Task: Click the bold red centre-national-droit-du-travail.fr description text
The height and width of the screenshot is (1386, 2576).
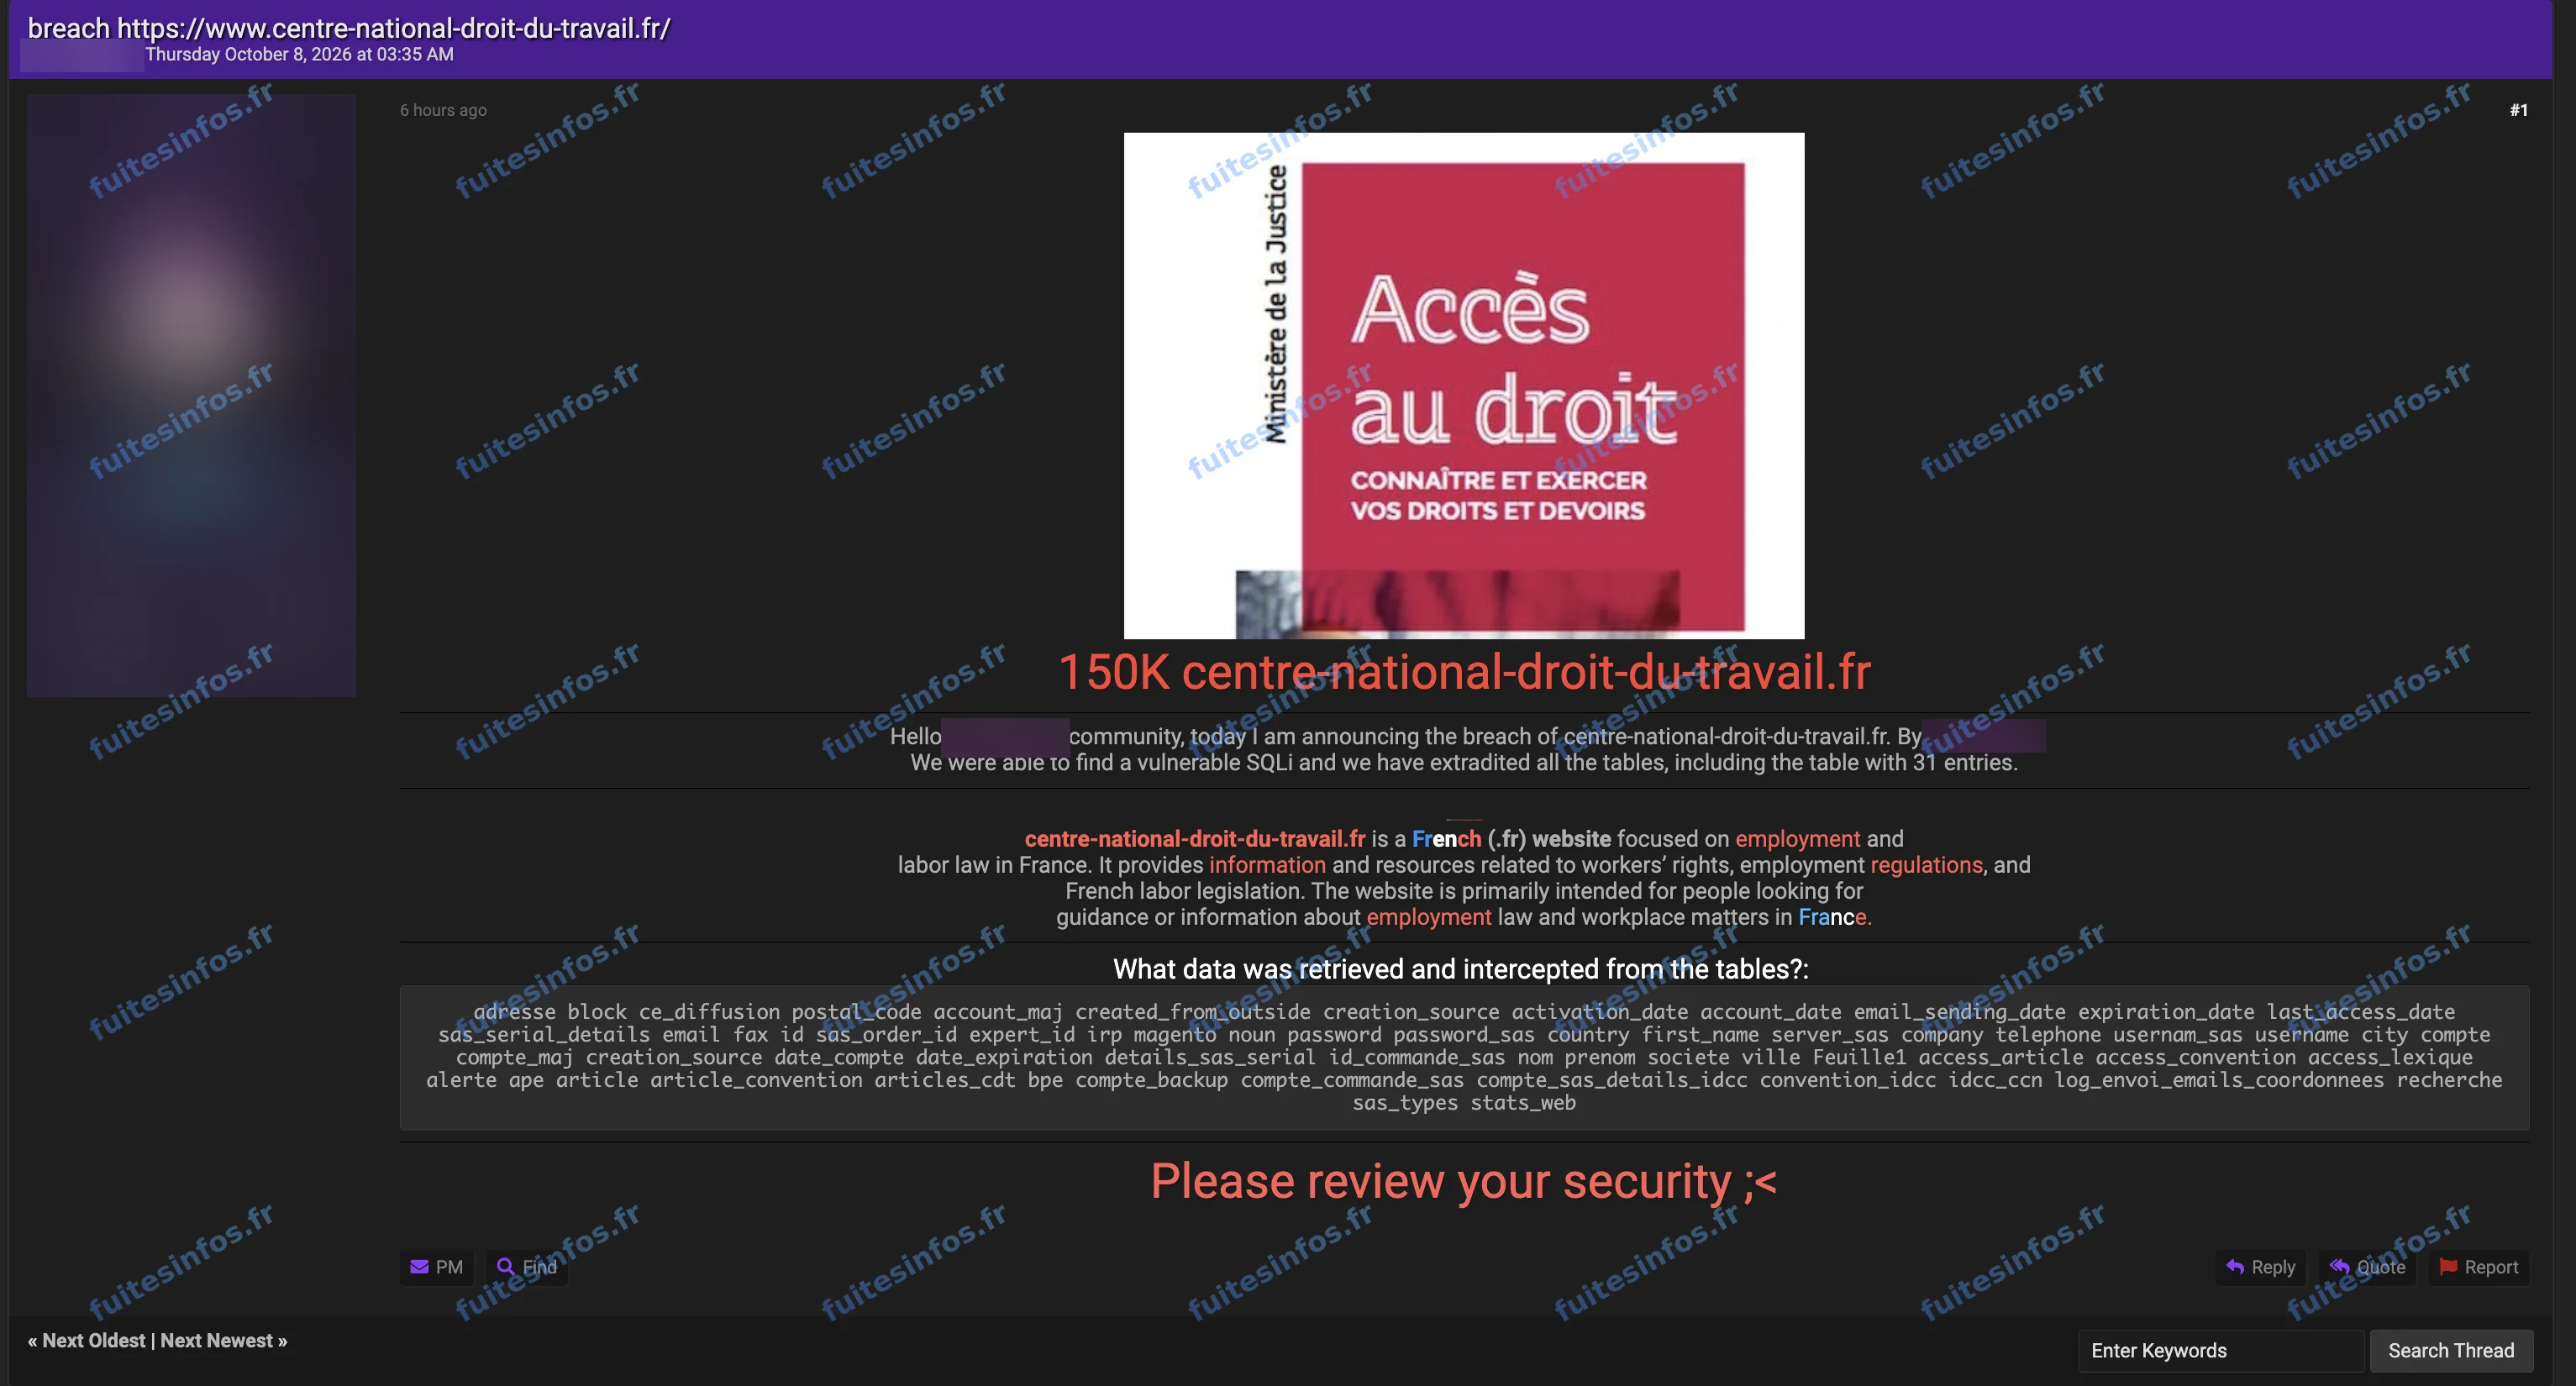Action: click(x=1195, y=839)
